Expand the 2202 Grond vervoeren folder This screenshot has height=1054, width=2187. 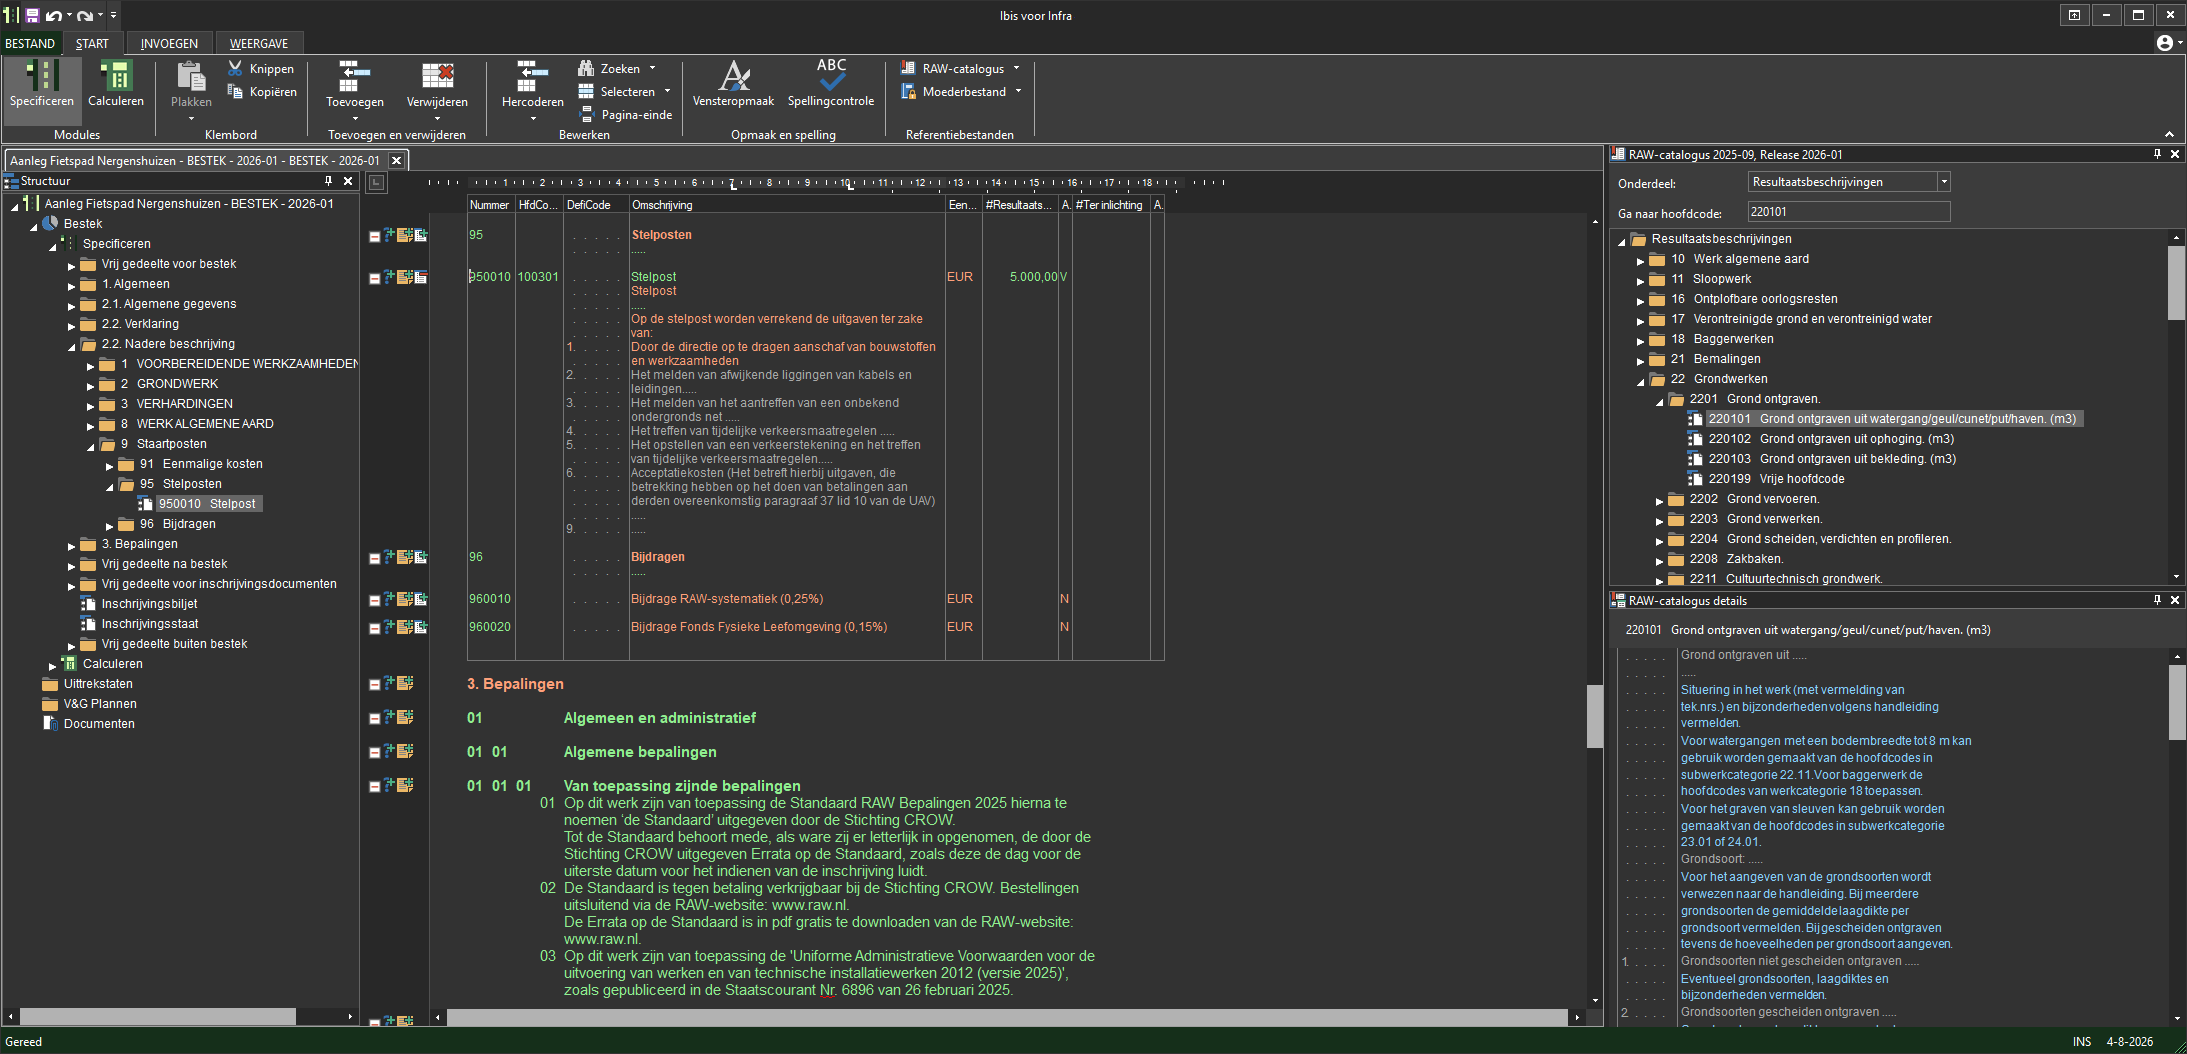tap(1659, 500)
